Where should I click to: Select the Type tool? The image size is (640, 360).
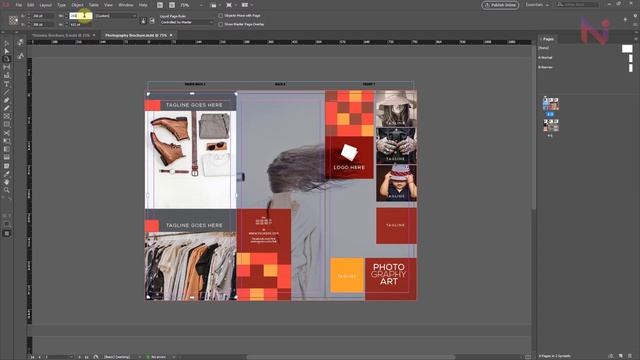[7, 84]
